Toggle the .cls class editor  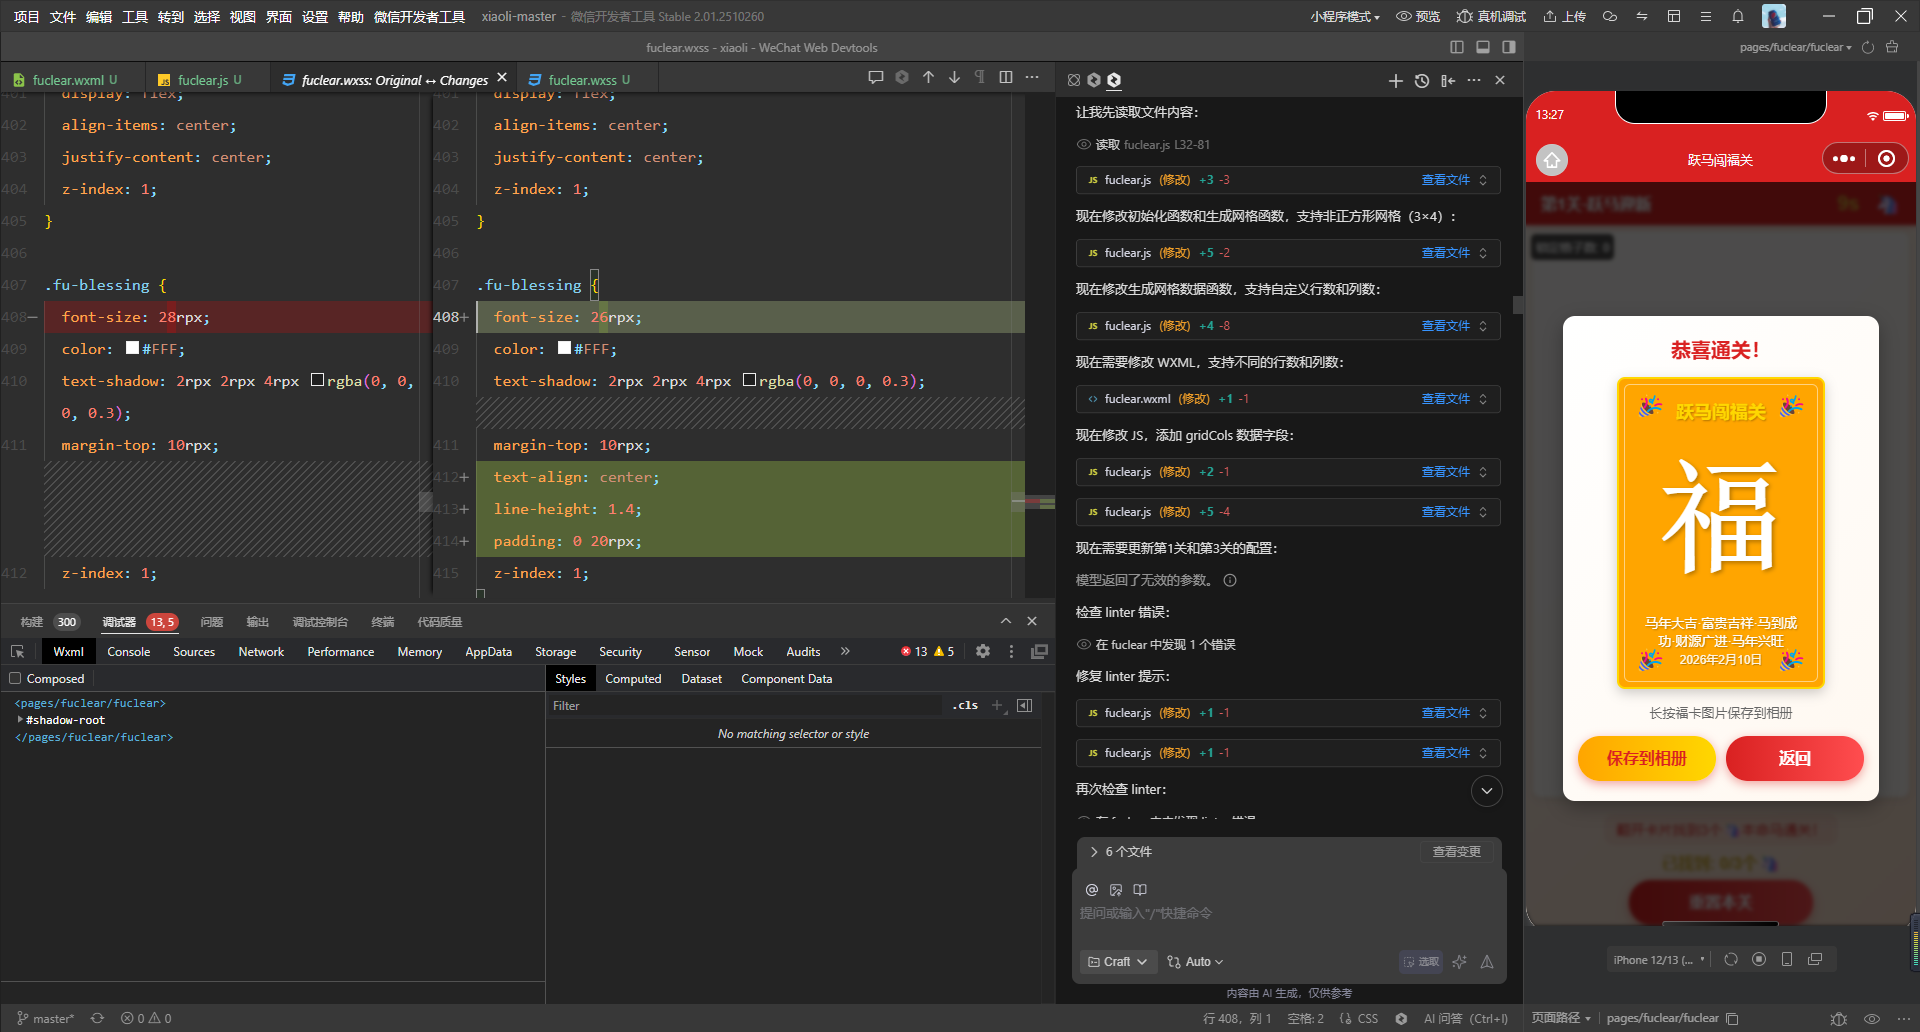(x=965, y=705)
